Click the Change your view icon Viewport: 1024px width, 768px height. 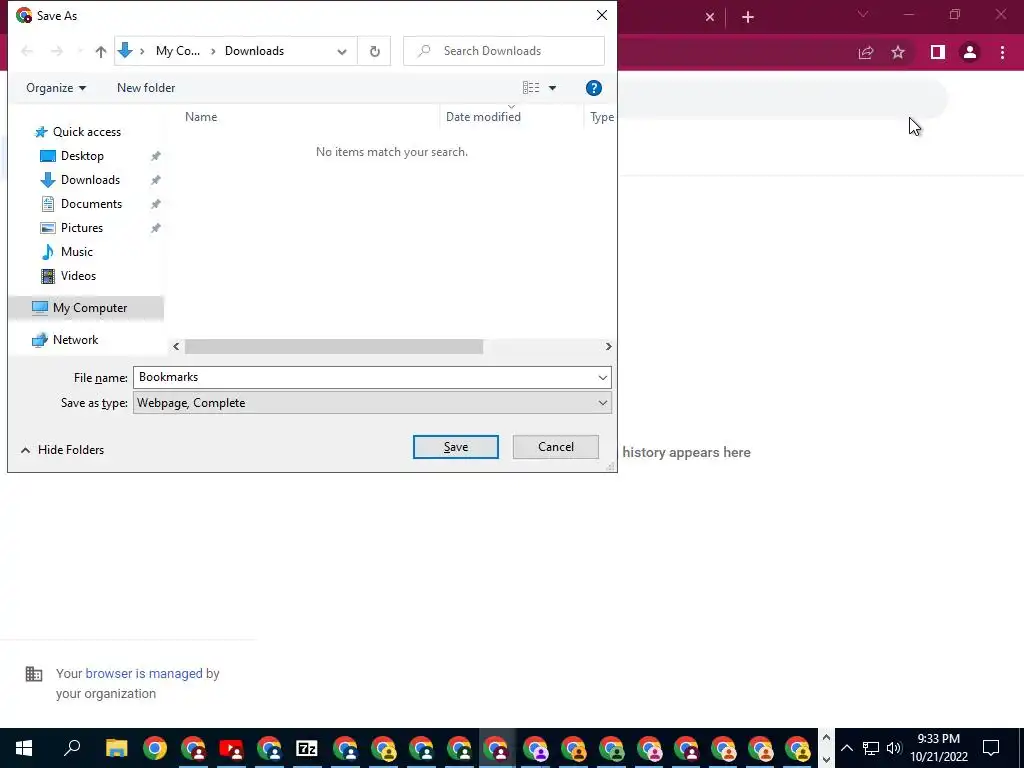coord(531,88)
